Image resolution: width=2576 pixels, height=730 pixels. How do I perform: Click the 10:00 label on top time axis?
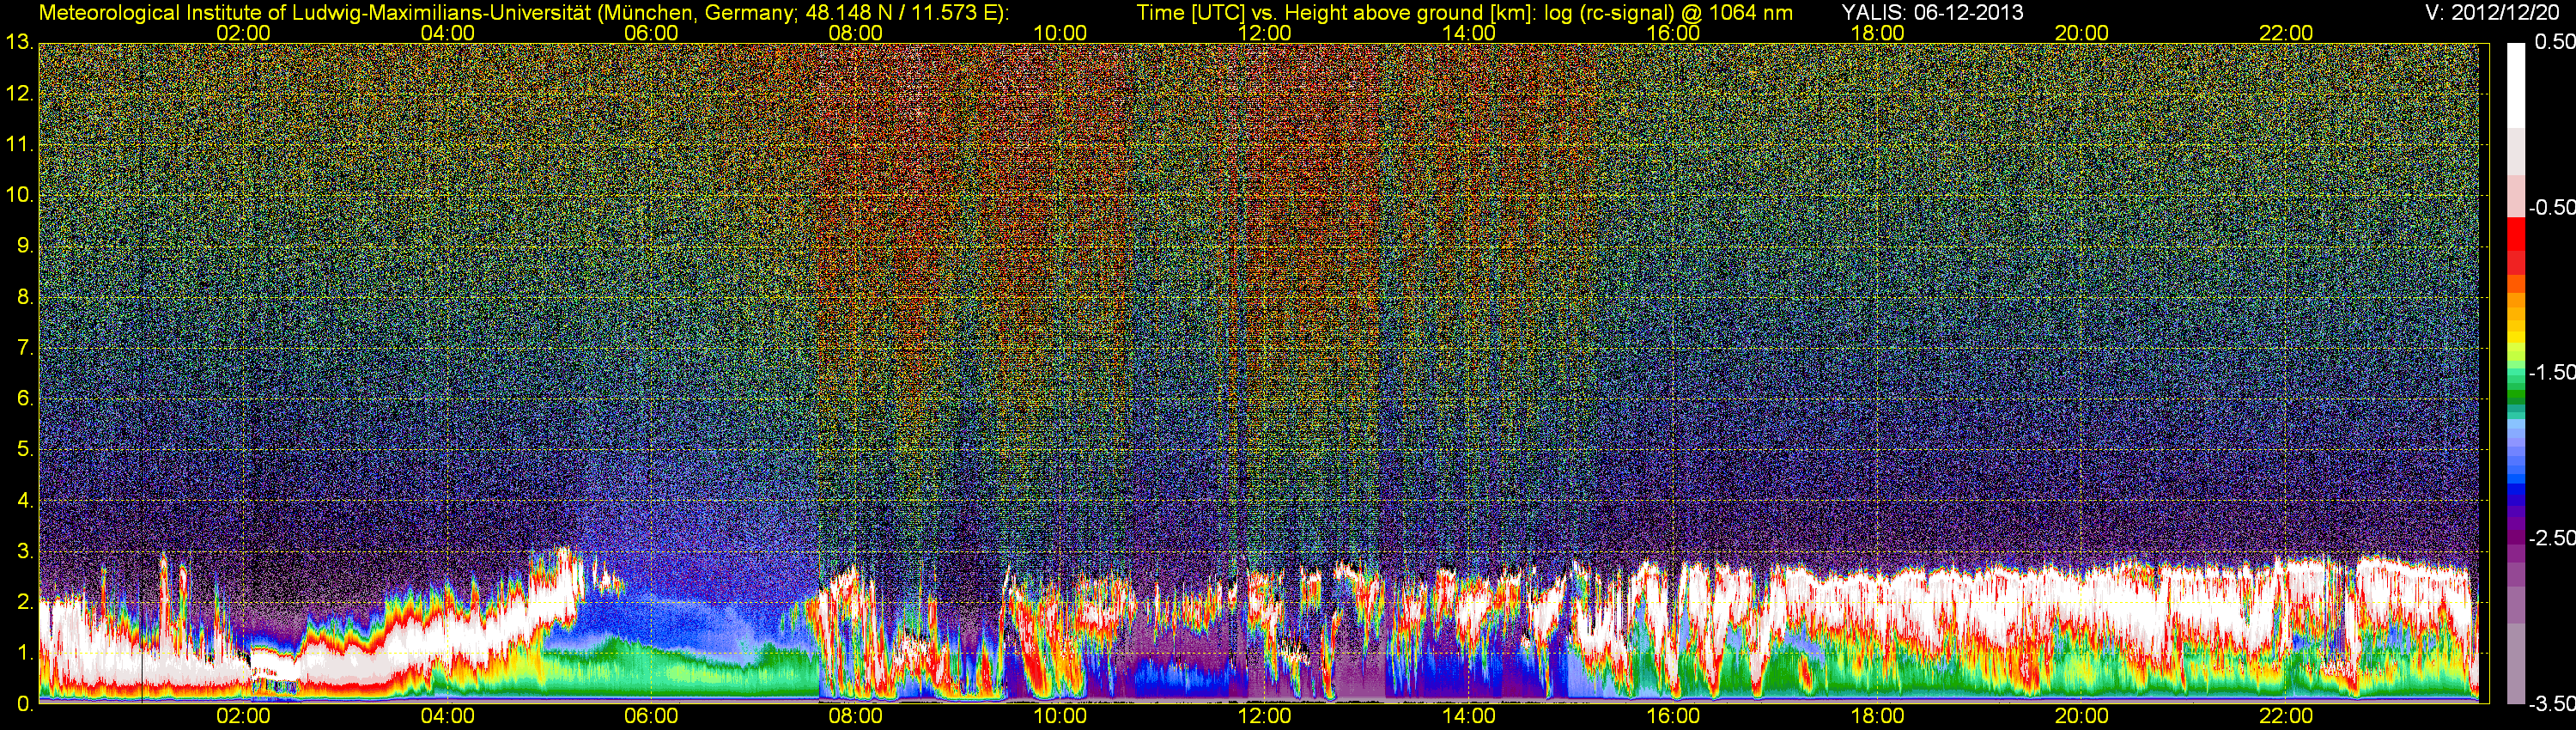1060,33
